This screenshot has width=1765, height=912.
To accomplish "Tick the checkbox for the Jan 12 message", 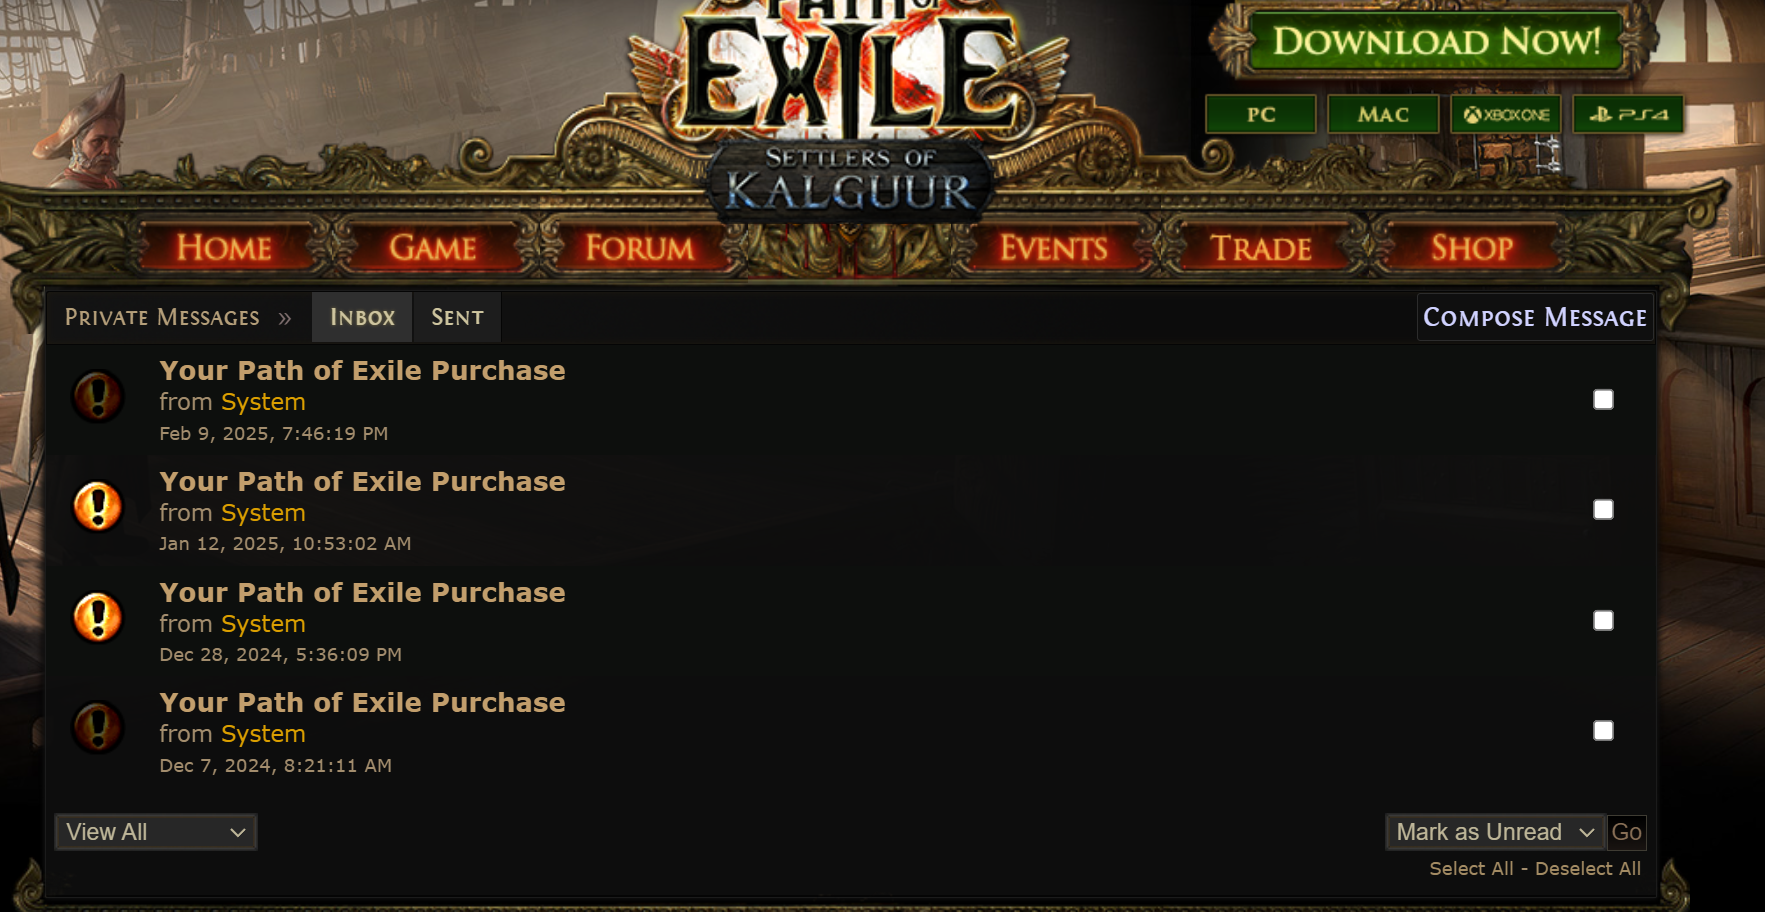I will 1603,510.
